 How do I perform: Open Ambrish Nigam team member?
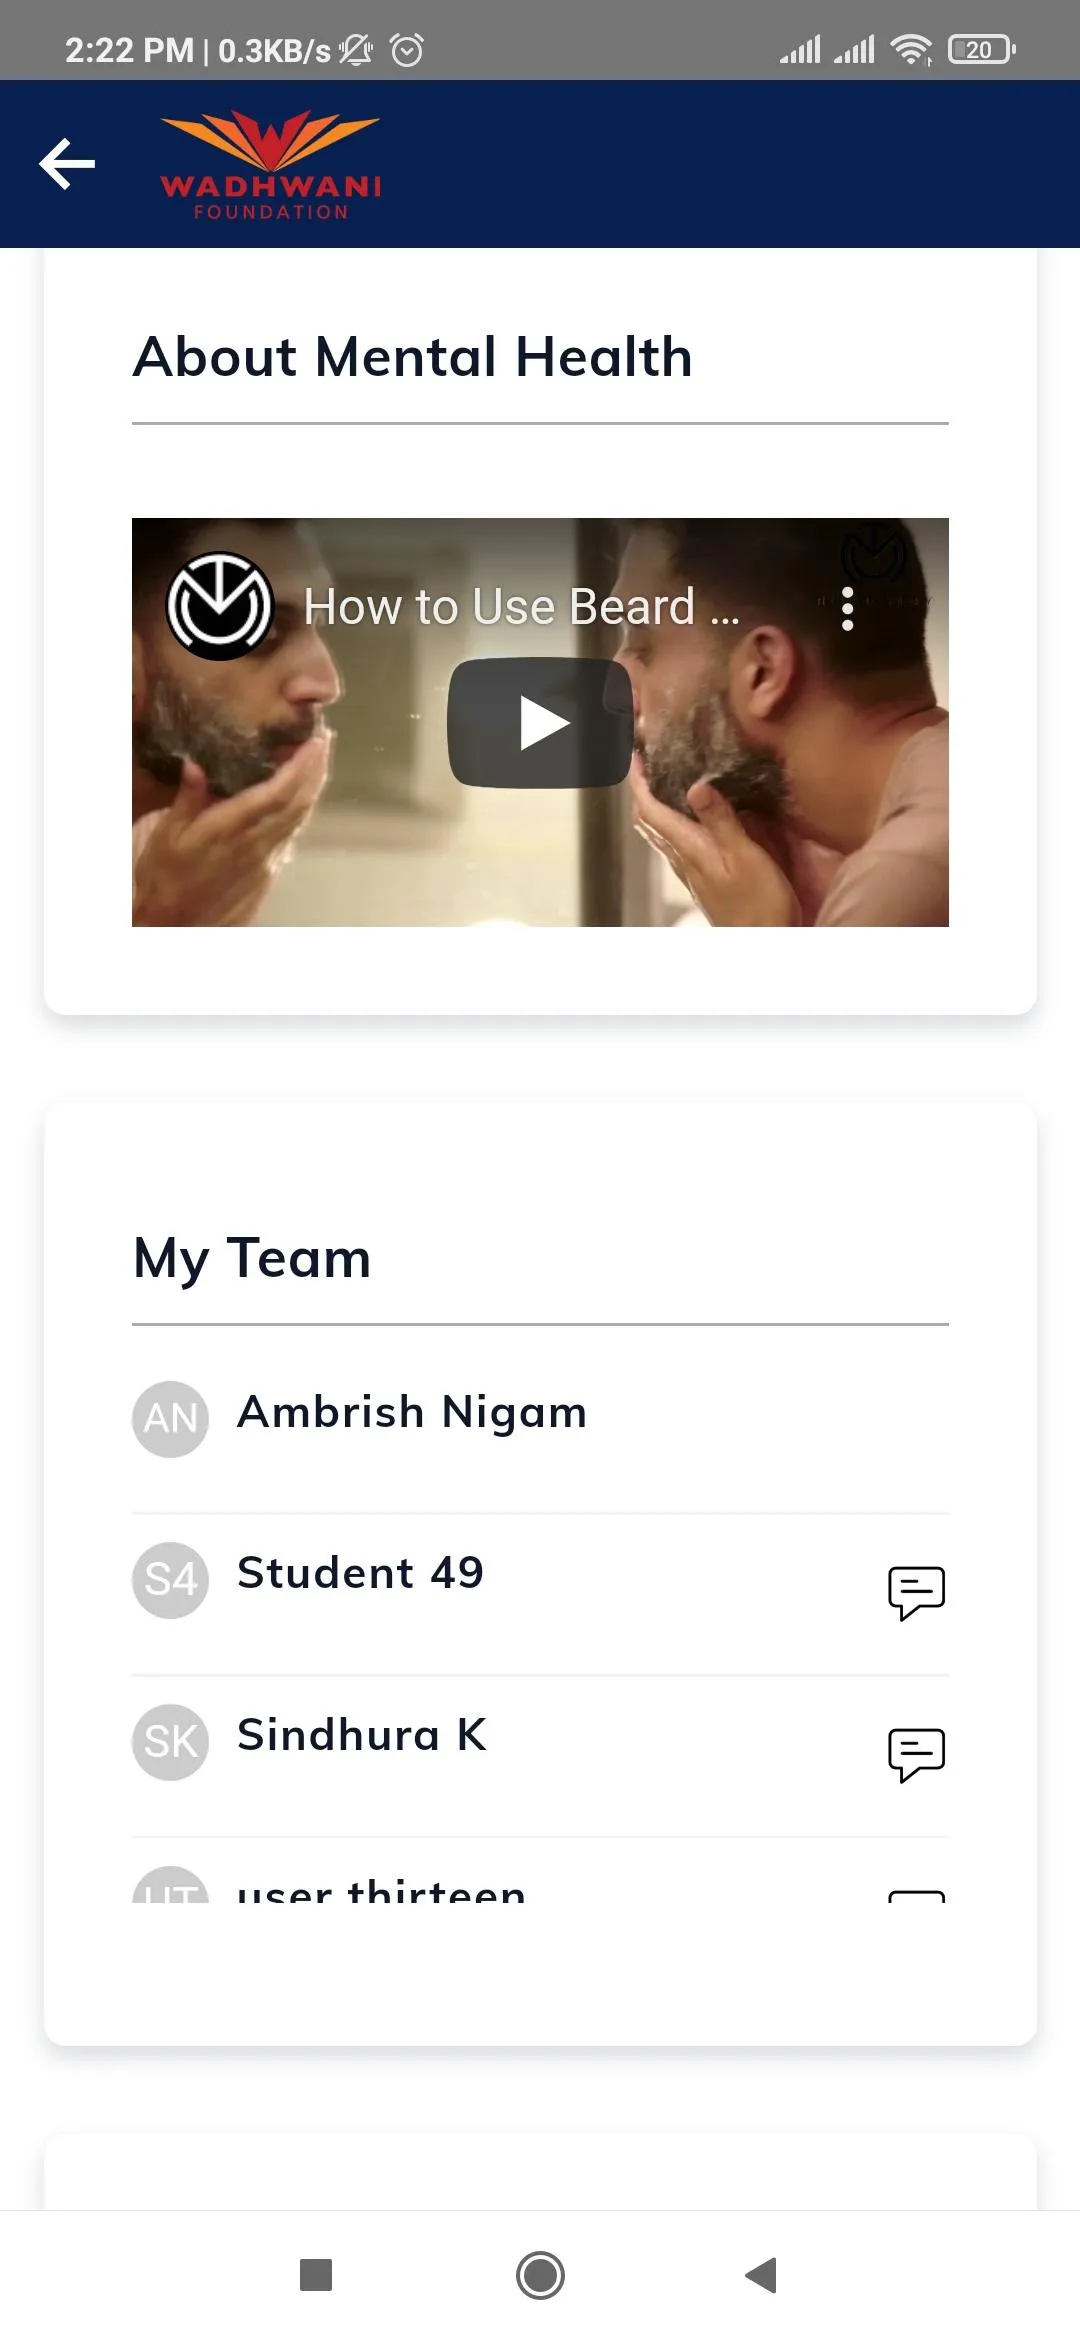[412, 1413]
